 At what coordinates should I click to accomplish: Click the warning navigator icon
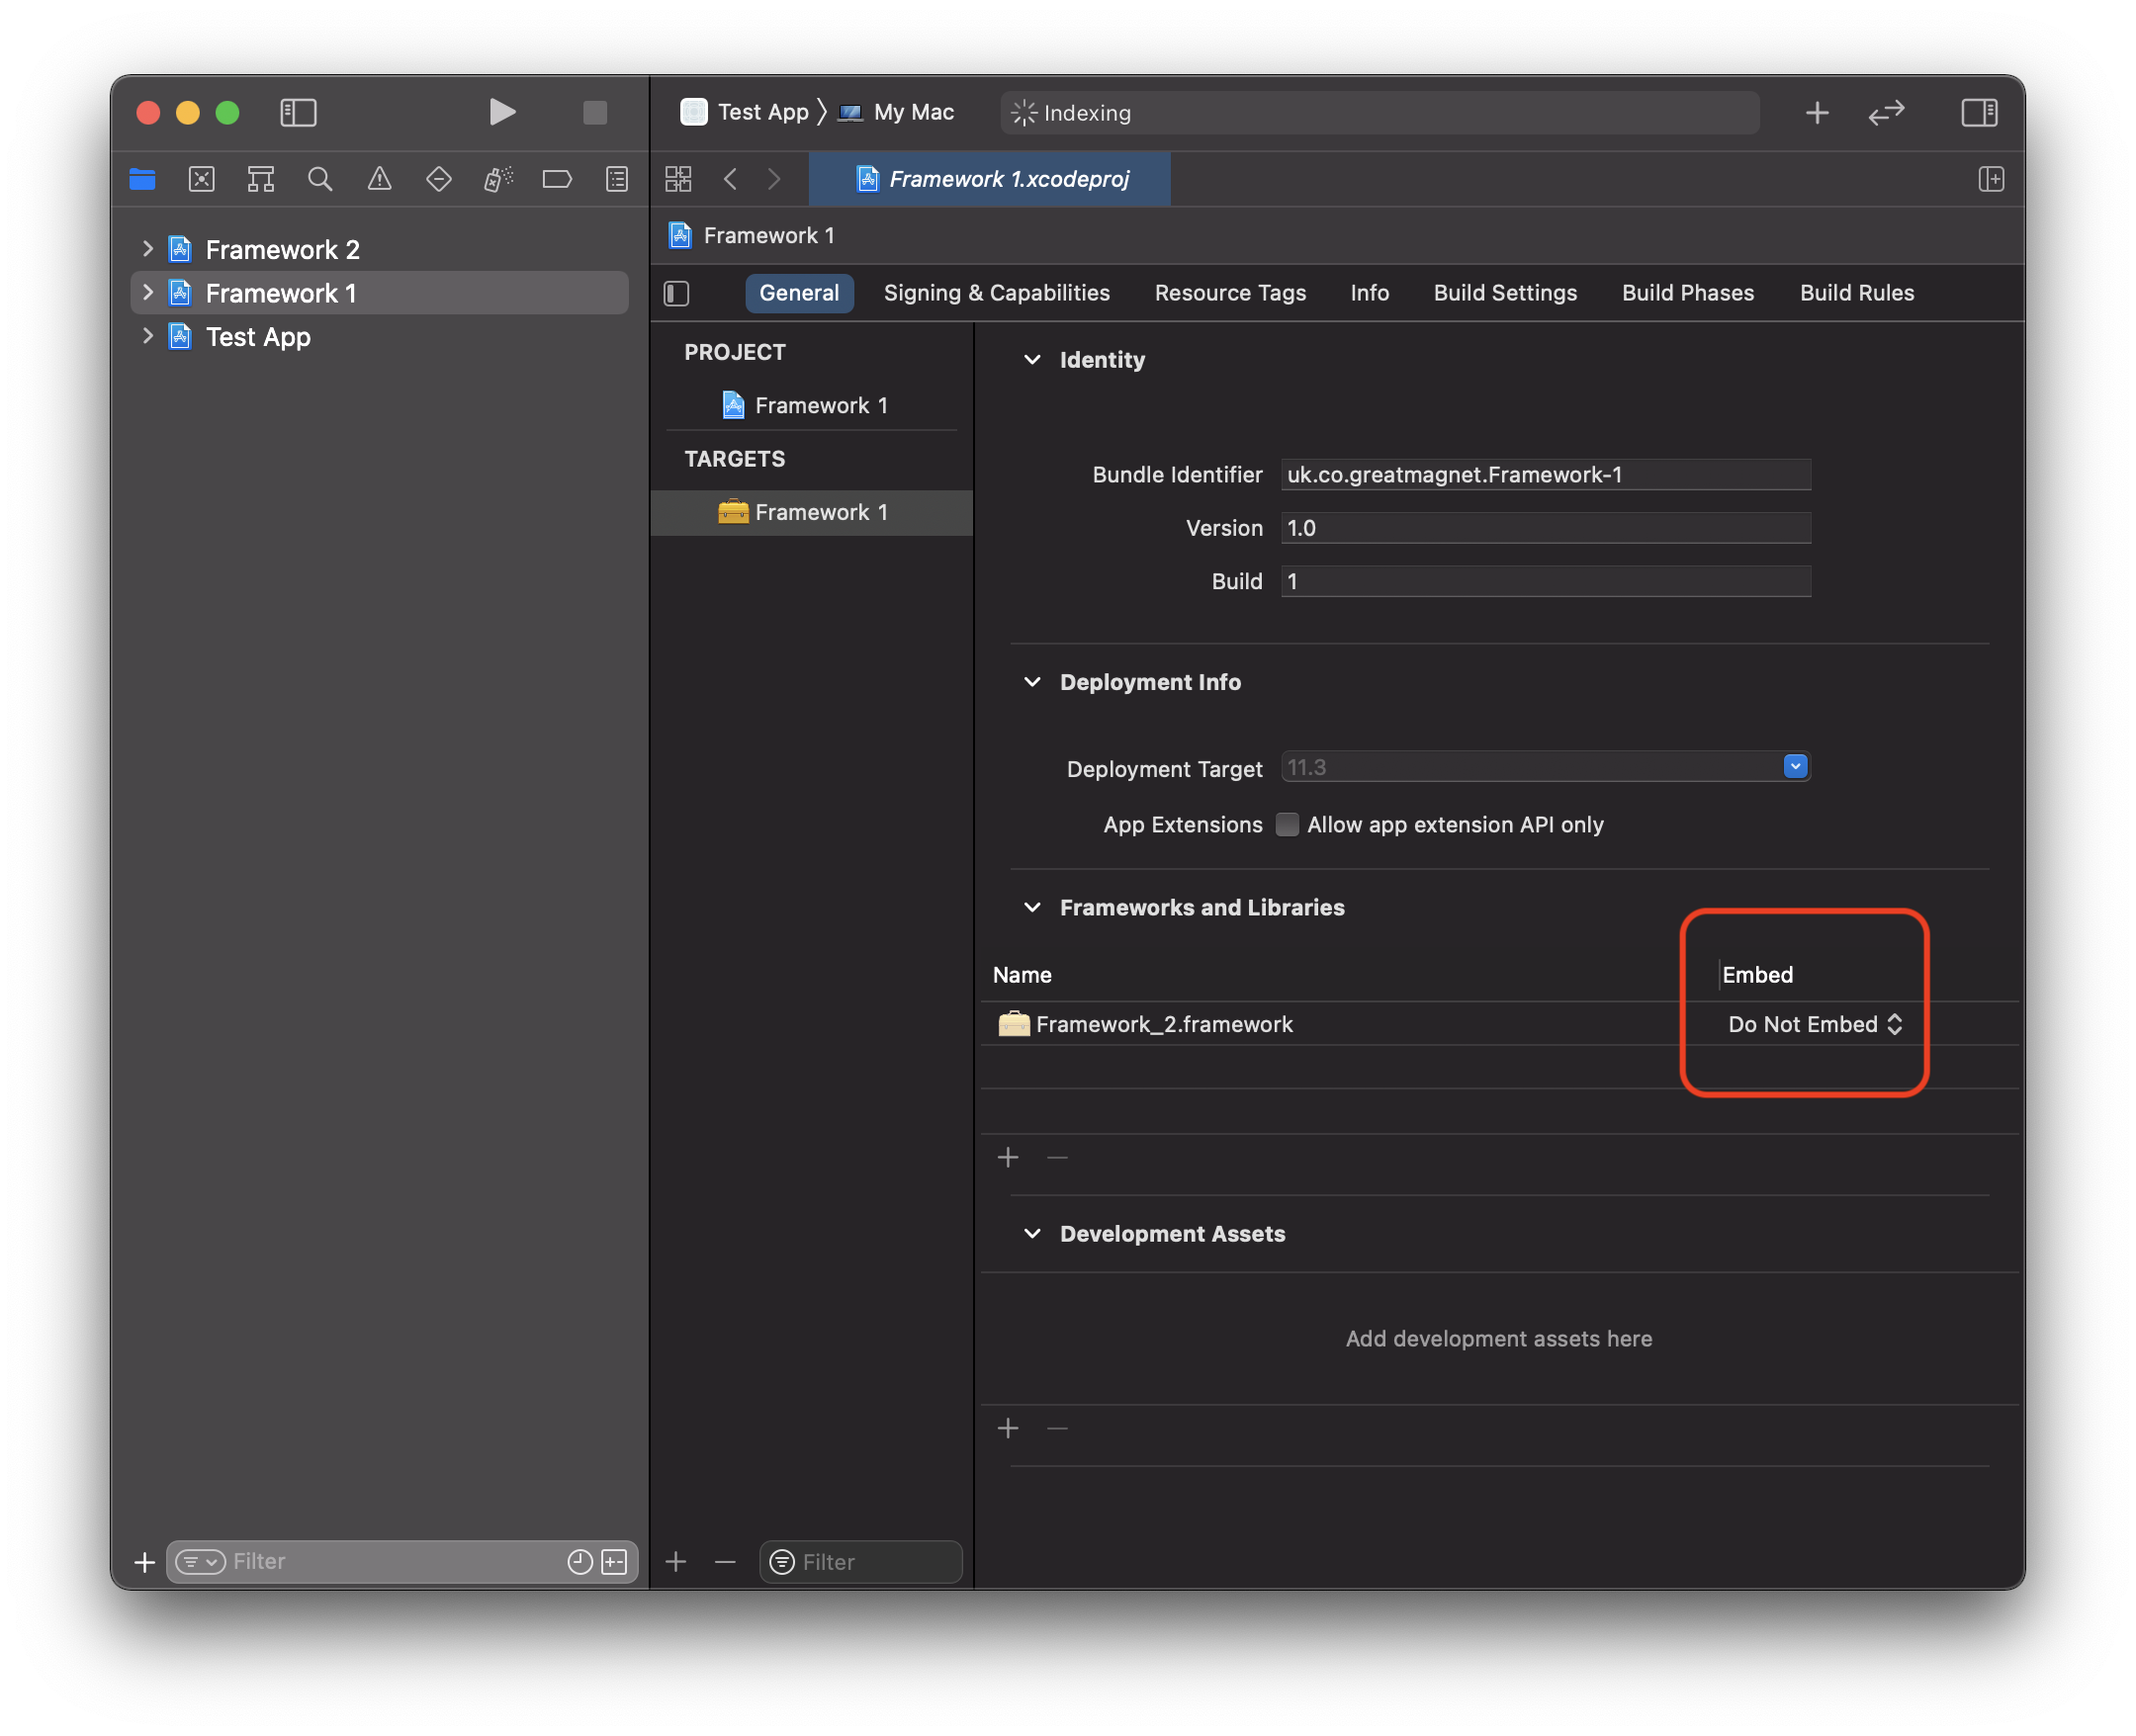(x=381, y=177)
